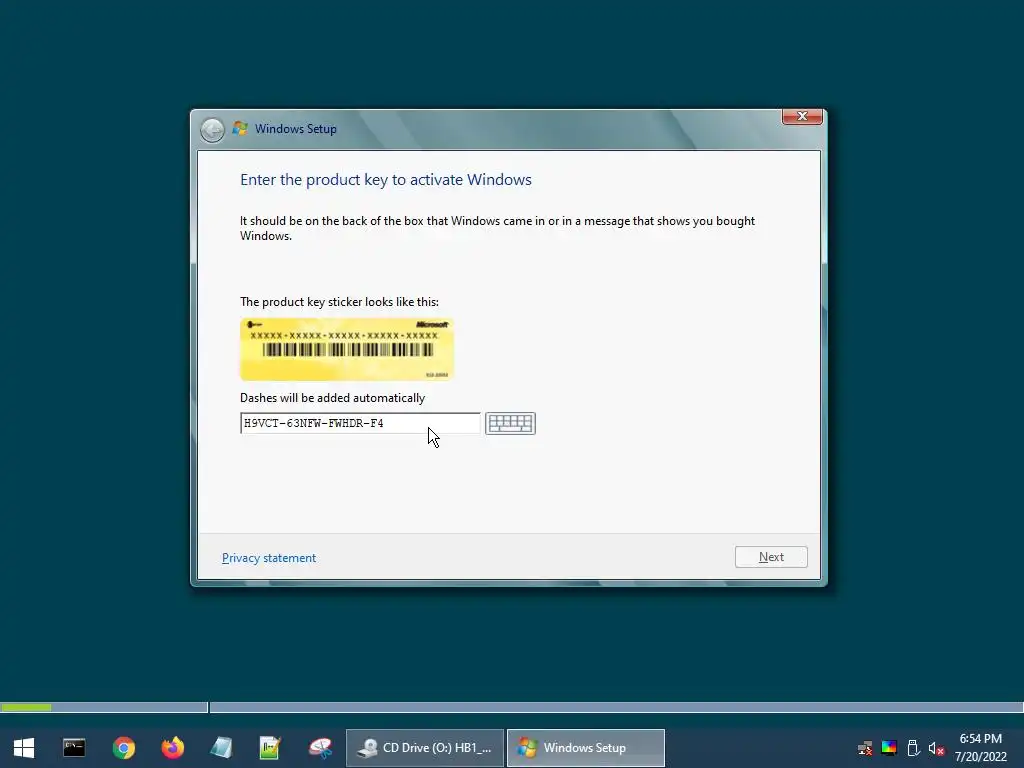Click the colorful display tray icon
Viewport: 1024px width, 768px height.
(889, 748)
